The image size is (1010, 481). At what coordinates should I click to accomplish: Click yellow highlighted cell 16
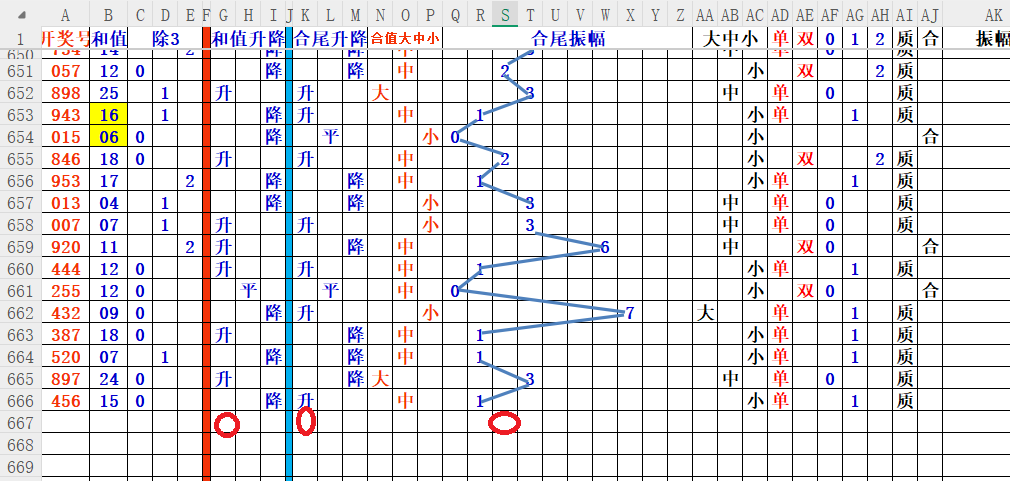click(x=108, y=115)
